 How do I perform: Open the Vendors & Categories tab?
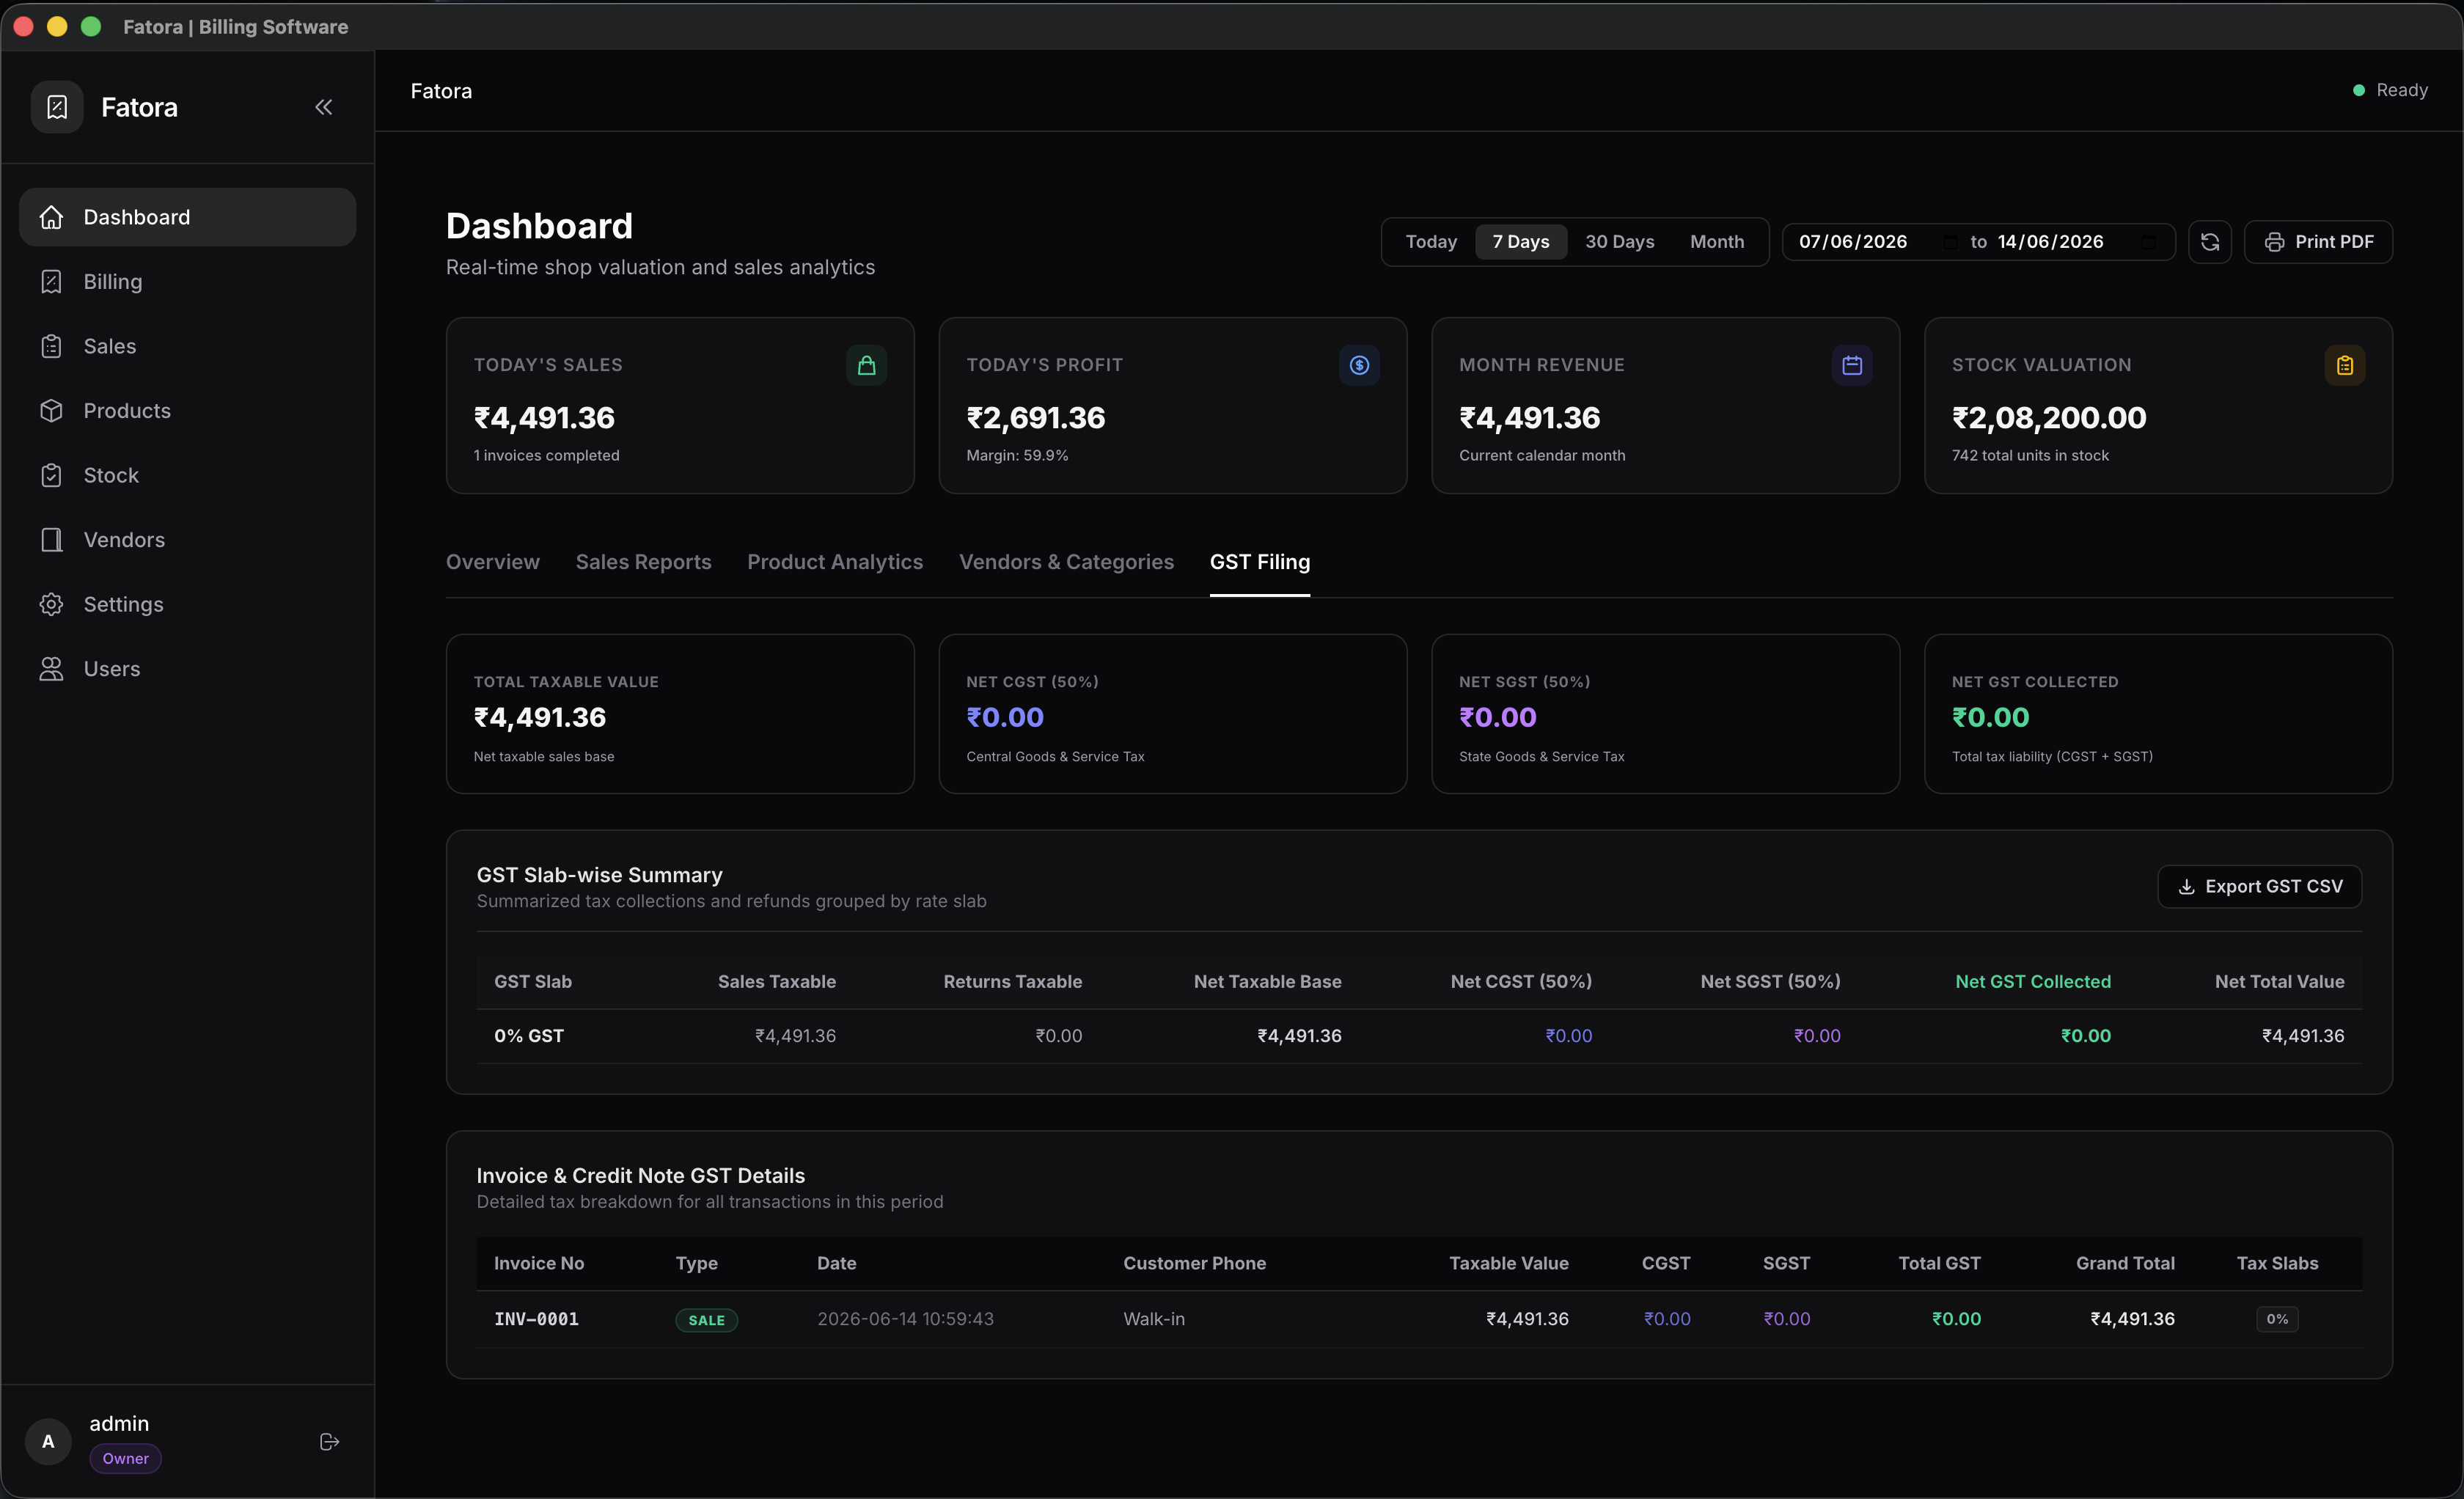click(1066, 562)
